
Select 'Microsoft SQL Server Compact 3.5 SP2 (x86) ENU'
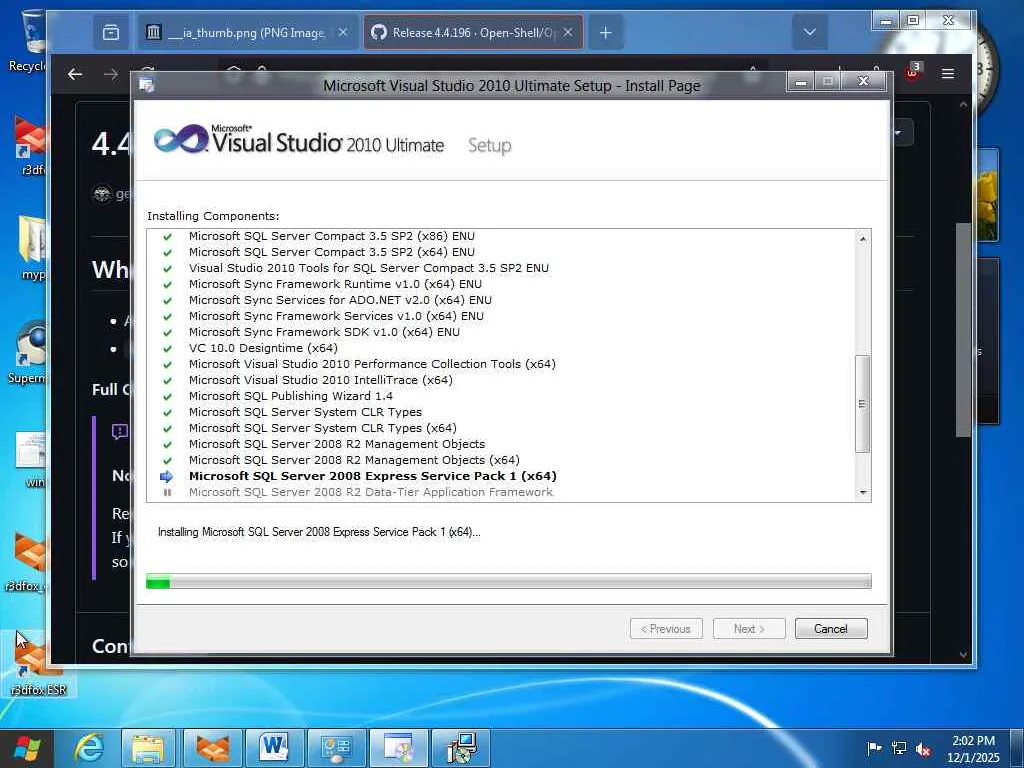point(331,236)
